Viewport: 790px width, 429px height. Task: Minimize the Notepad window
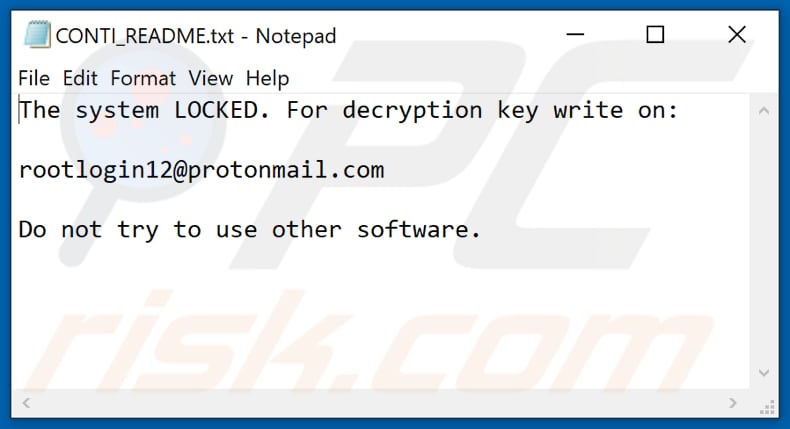pos(575,35)
